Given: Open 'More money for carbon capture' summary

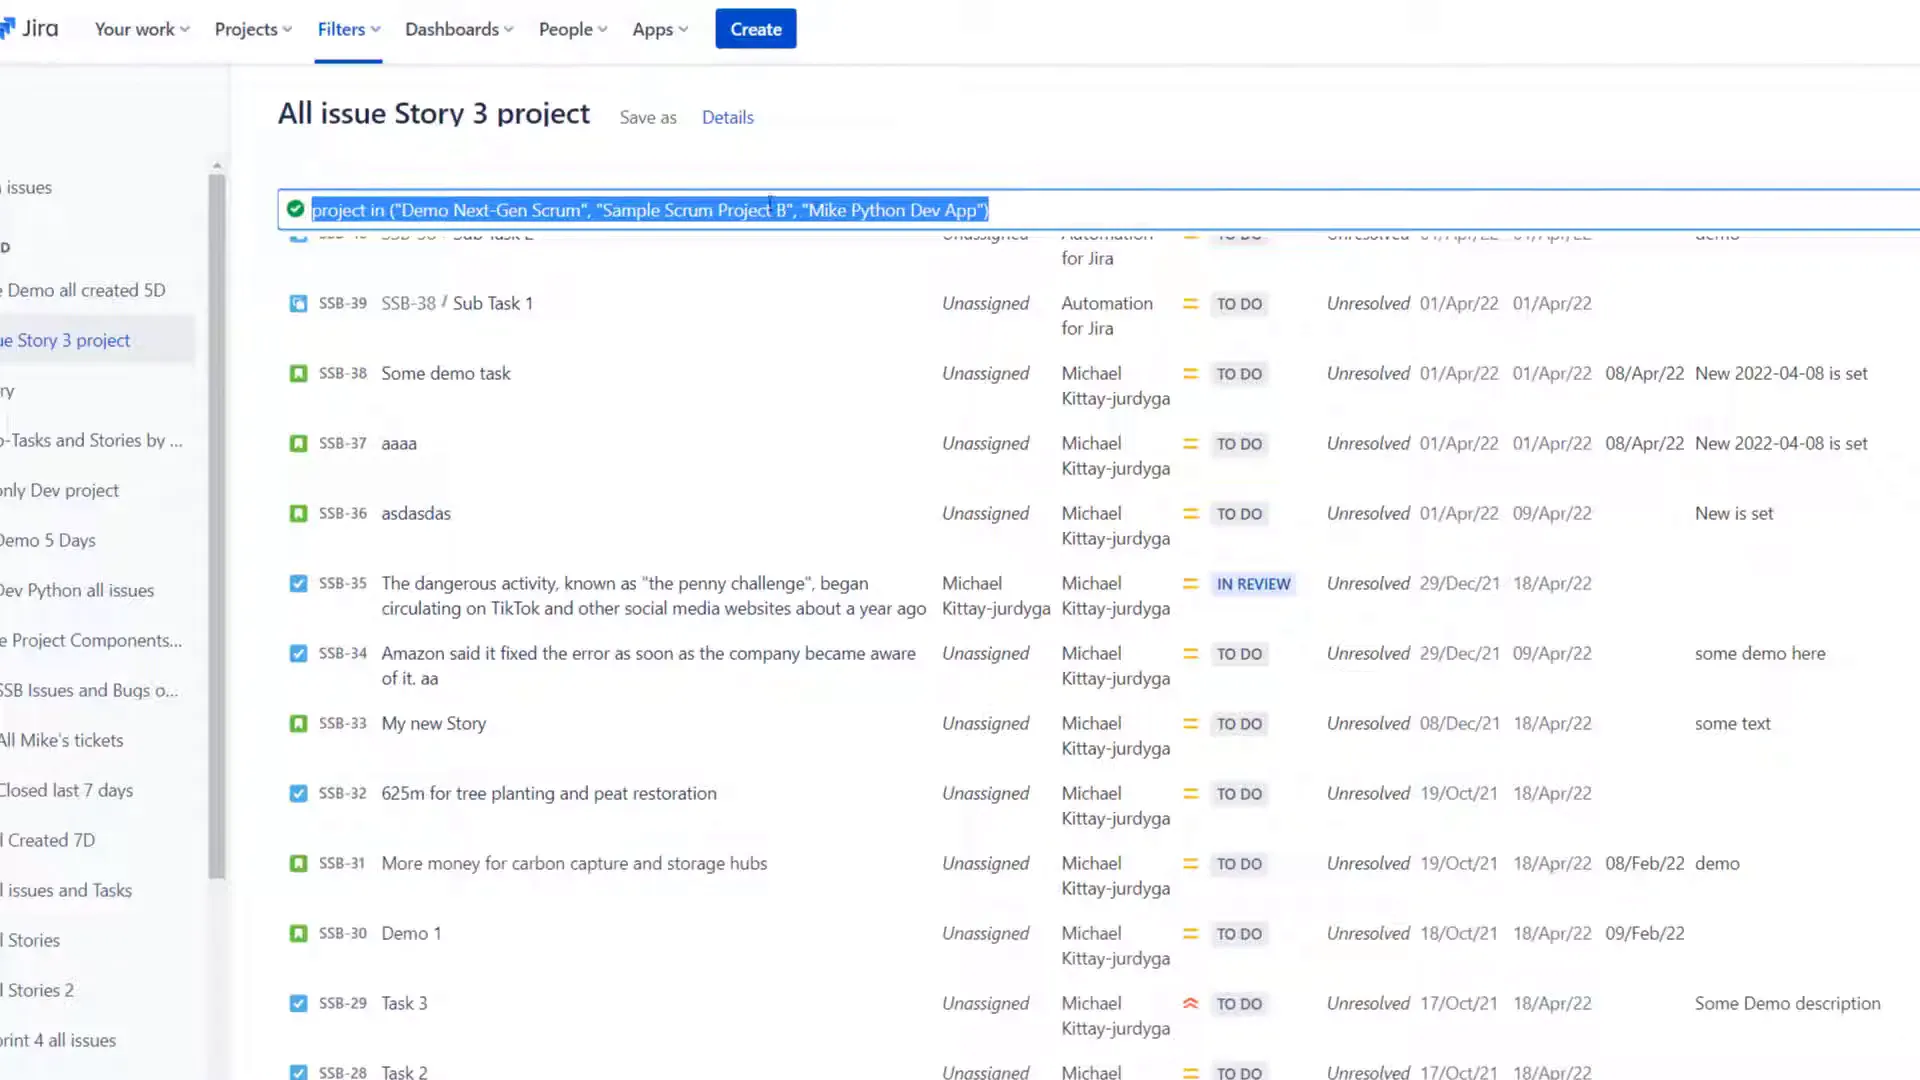Looking at the screenshot, I should pos(574,863).
